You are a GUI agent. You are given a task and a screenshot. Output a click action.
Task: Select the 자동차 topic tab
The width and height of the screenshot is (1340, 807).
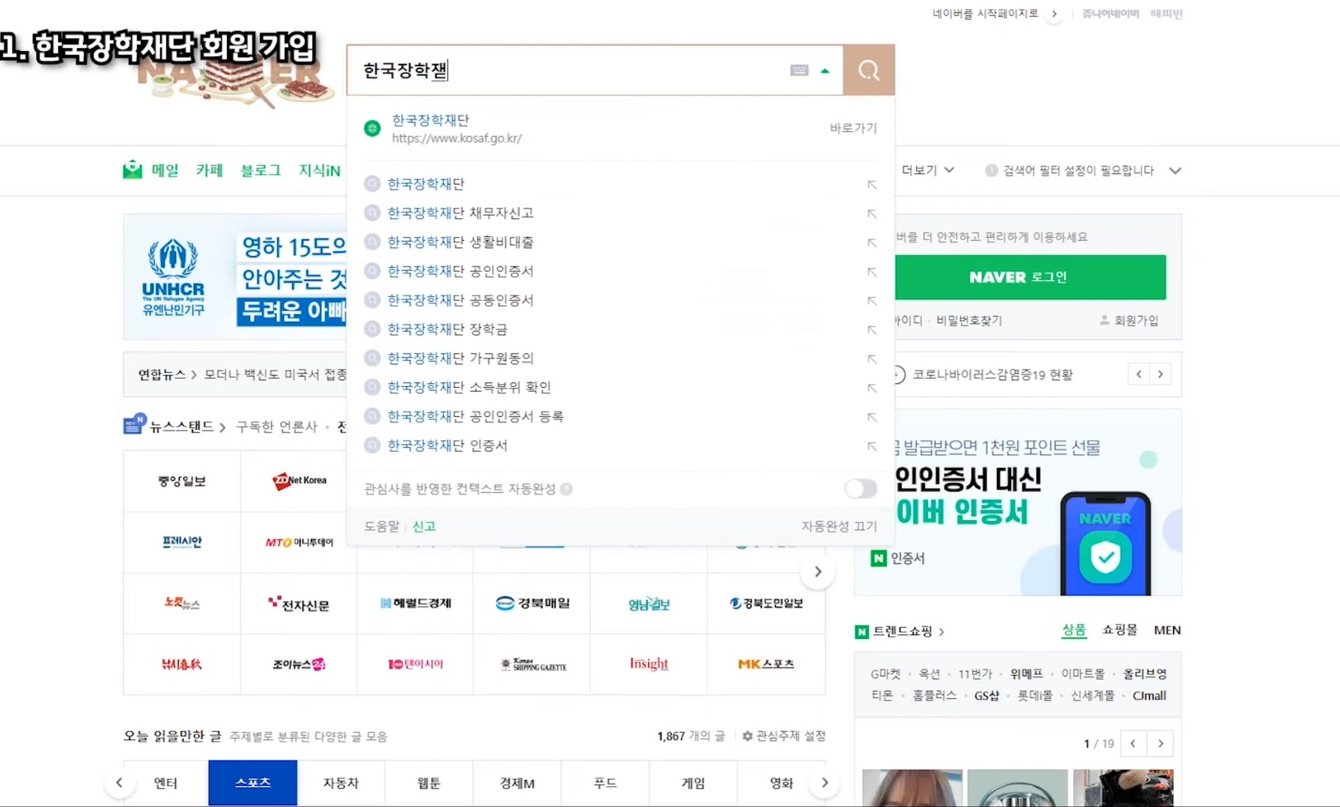[x=340, y=783]
